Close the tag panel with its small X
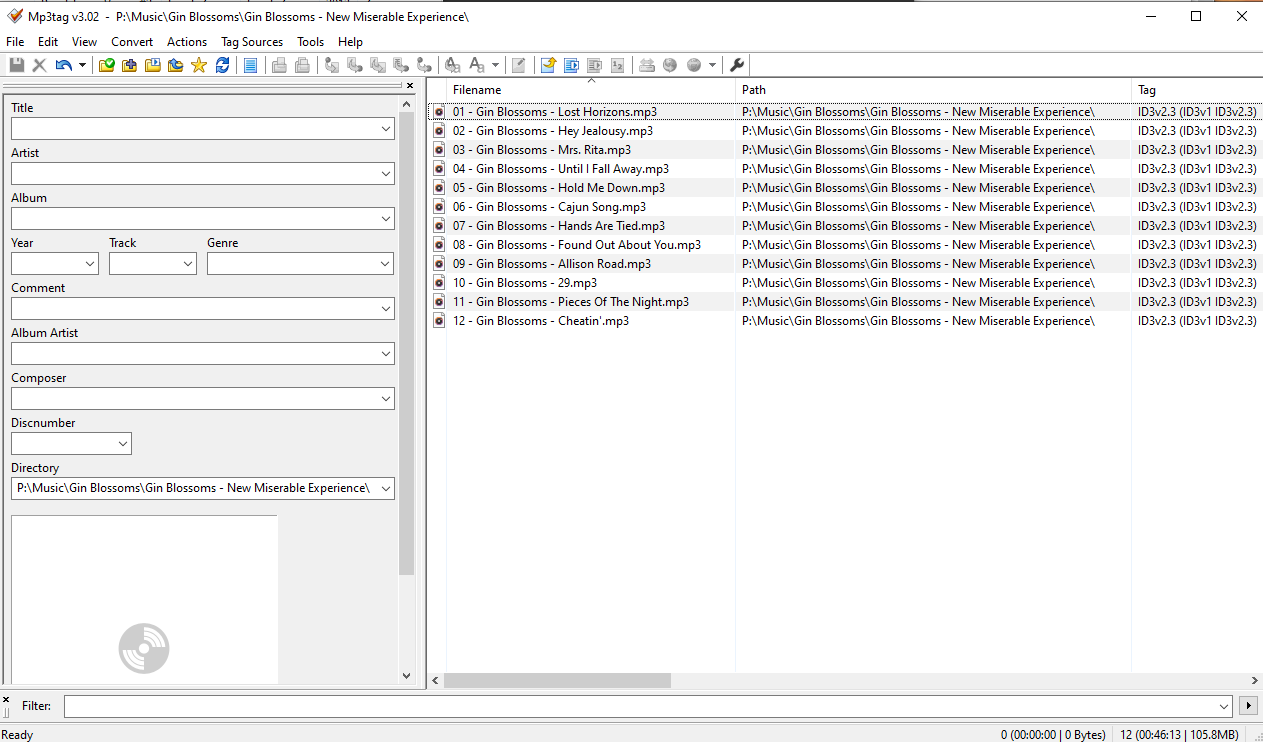This screenshot has height=742, width=1263. pyautogui.click(x=408, y=86)
